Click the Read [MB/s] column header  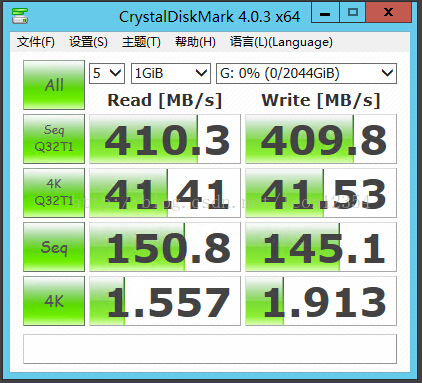[x=165, y=100]
